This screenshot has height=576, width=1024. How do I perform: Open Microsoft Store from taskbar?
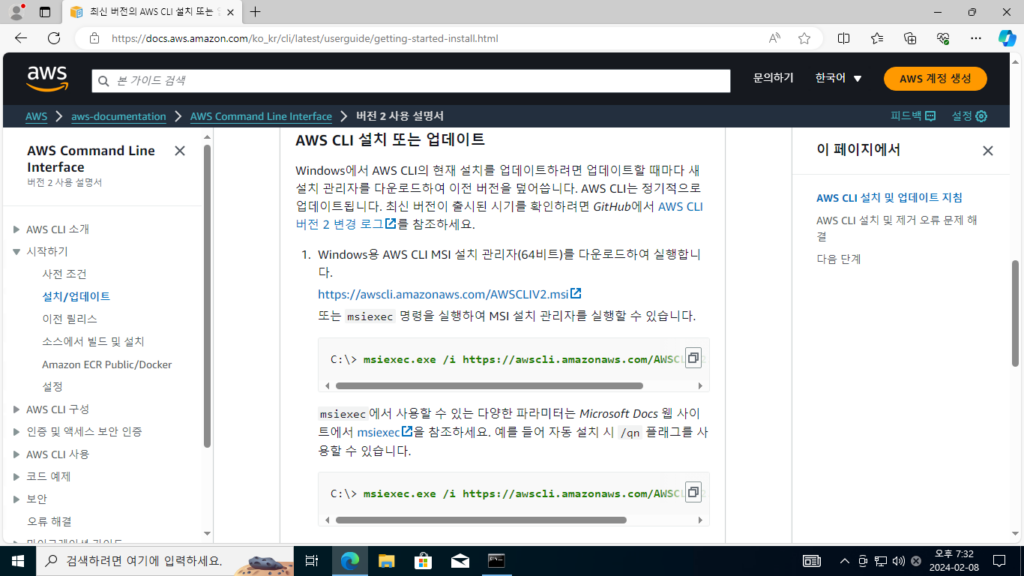pyautogui.click(x=423, y=561)
